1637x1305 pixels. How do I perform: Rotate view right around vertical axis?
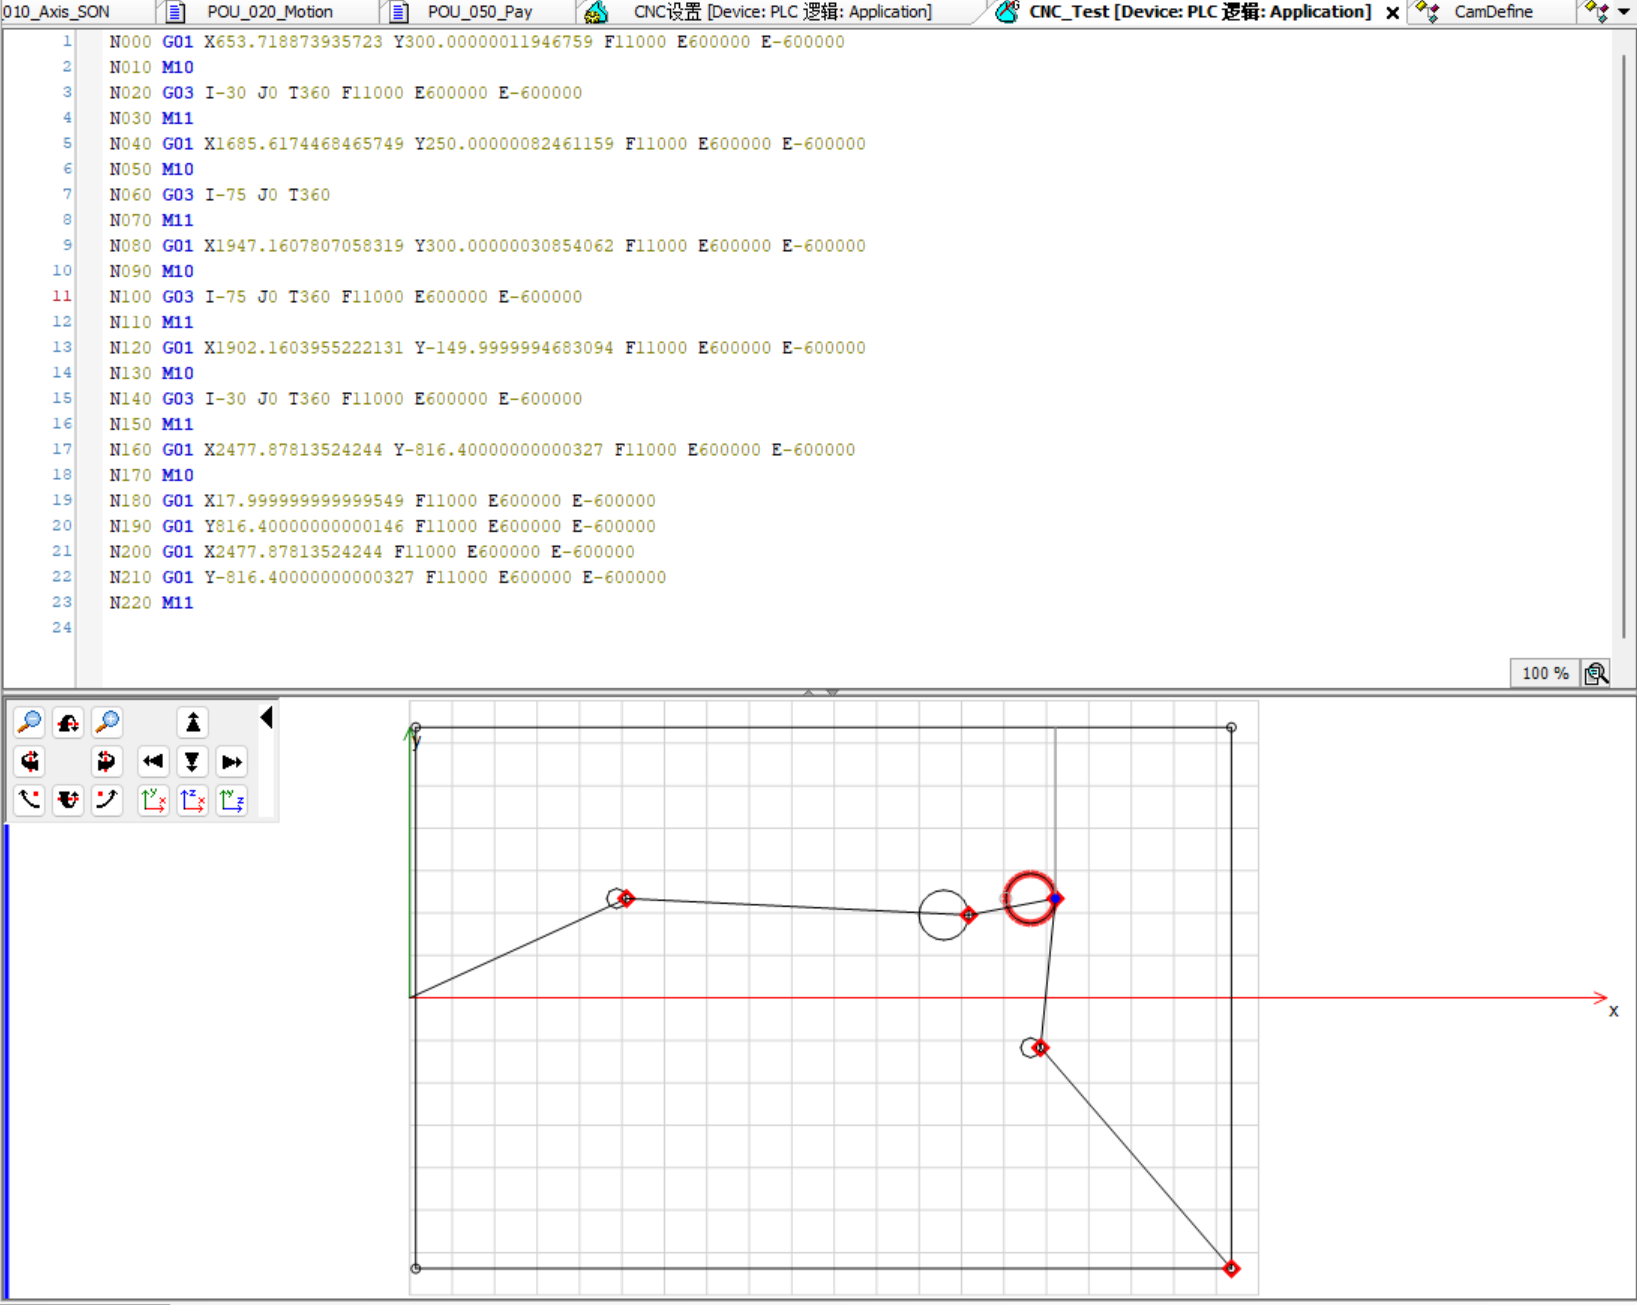tap(106, 762)
